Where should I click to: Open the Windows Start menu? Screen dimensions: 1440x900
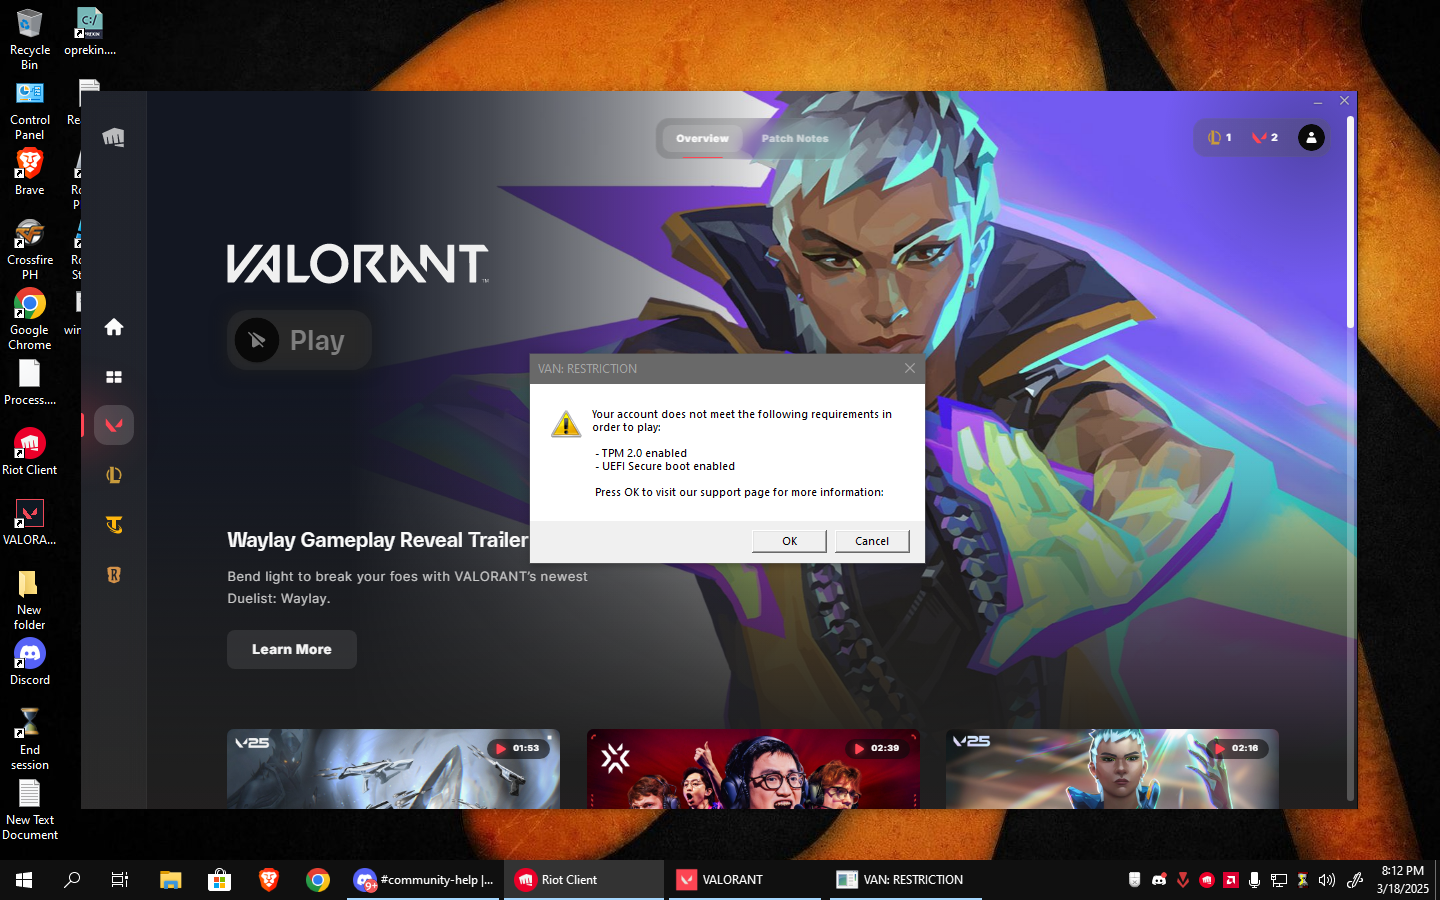click(x=24, y=880)
